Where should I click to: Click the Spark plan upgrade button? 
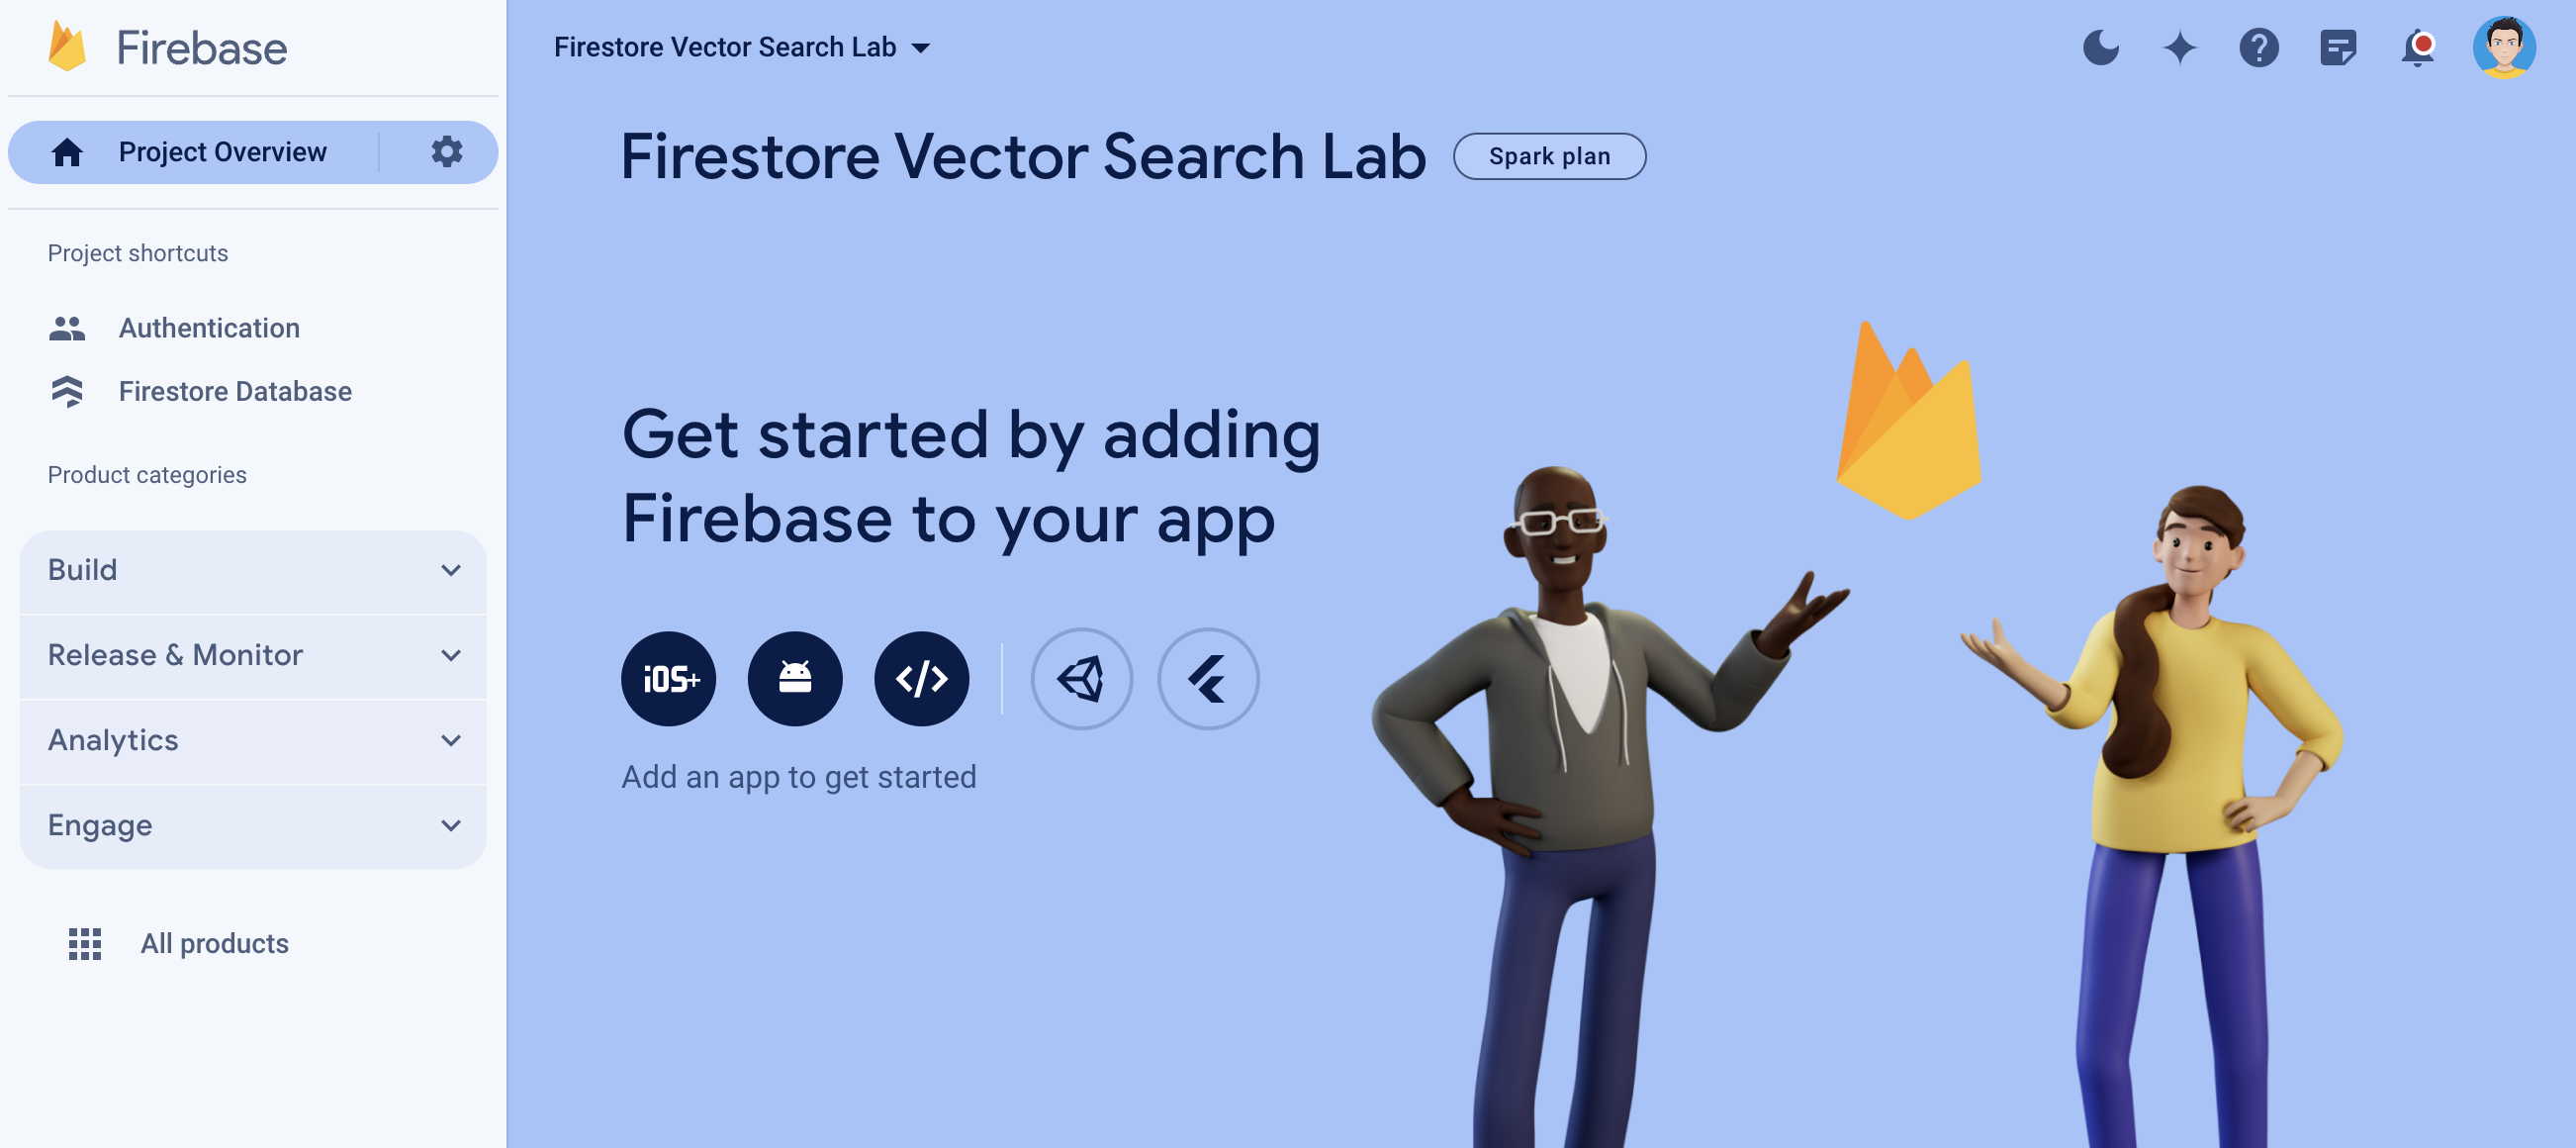click(x=1549, y=154)
